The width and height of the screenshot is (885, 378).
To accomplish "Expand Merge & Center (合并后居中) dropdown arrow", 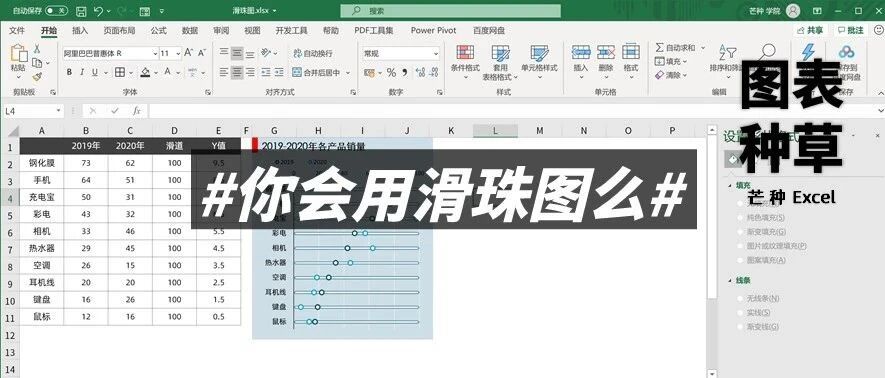I will point(348,73).
